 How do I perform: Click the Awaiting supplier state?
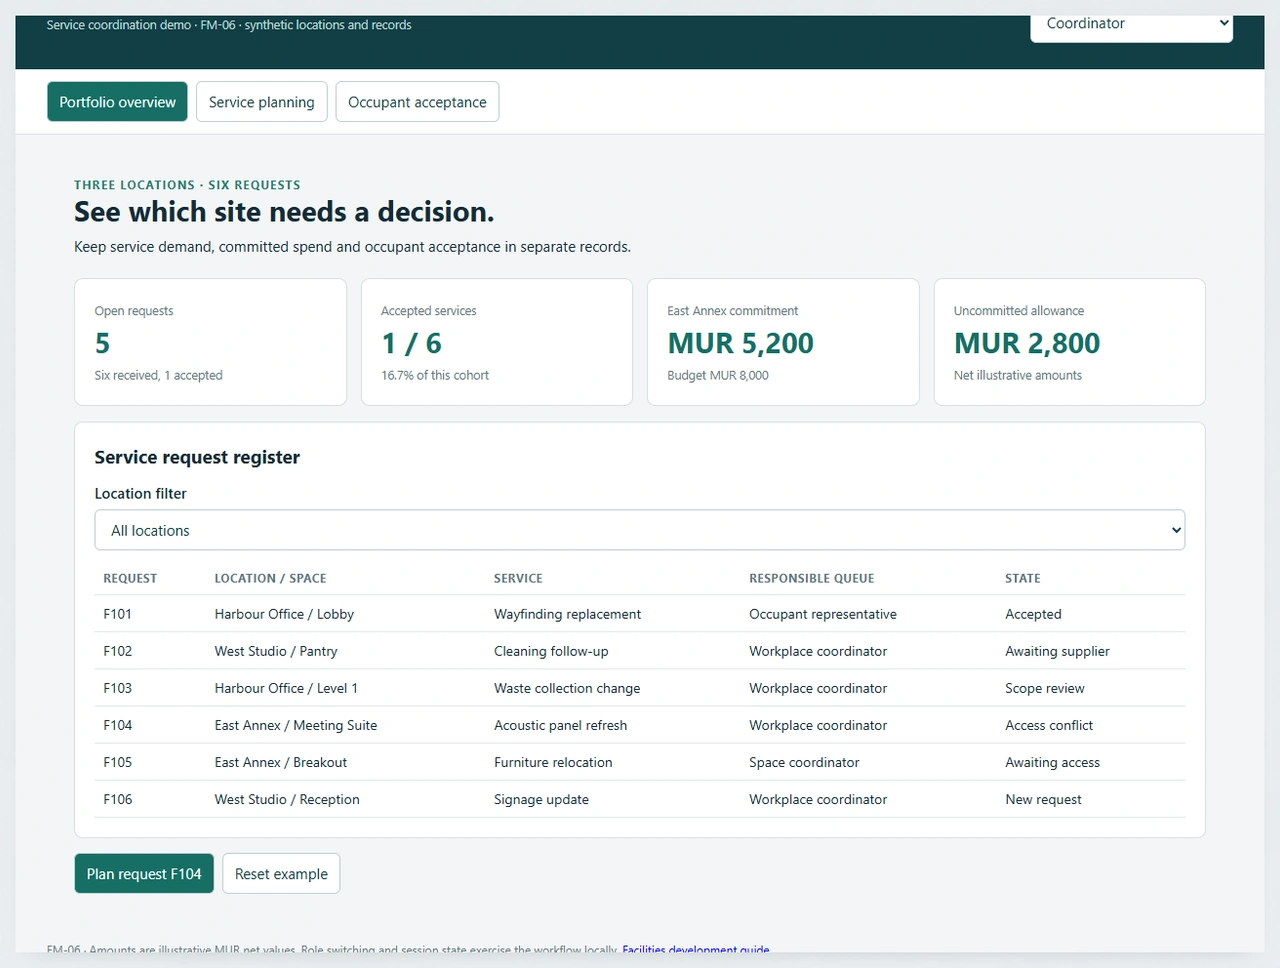pos(1057,651)
